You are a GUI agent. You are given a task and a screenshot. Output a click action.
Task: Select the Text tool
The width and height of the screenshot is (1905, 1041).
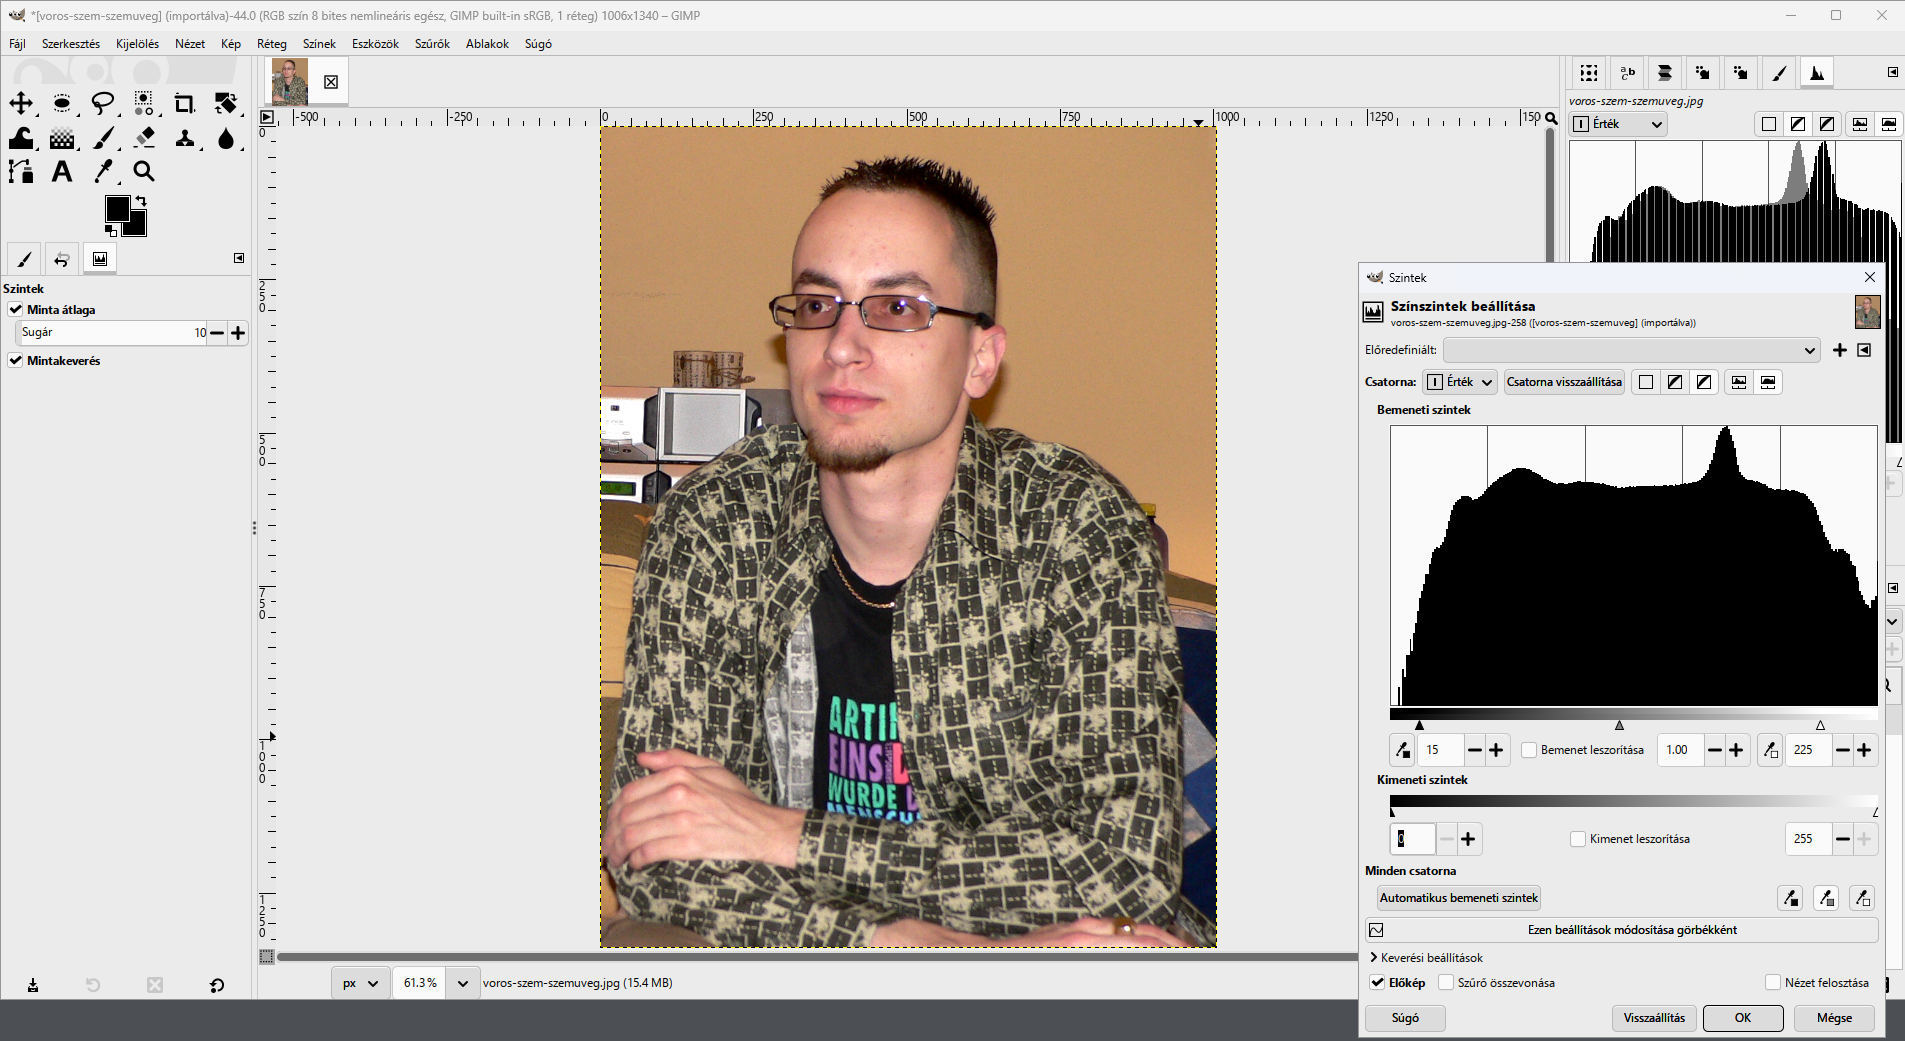(x=62, y=172)
